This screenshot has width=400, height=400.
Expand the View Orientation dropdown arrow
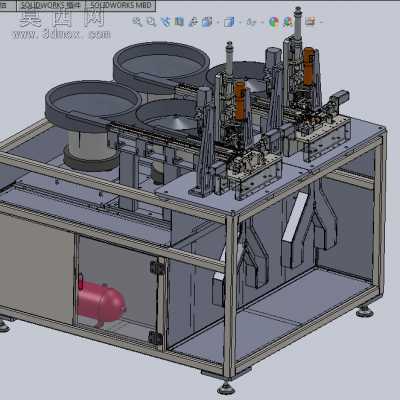pyautogui.click(x=217, y=22)
